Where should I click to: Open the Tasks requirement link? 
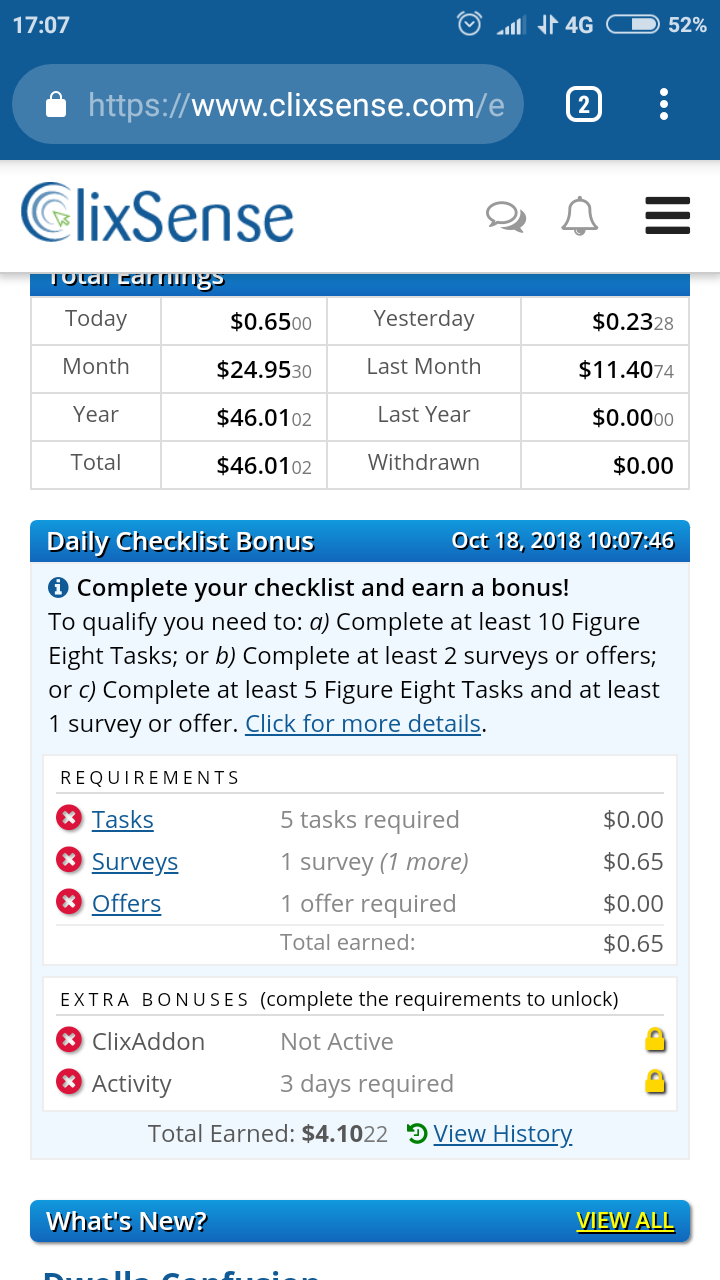tap(122, 820)
